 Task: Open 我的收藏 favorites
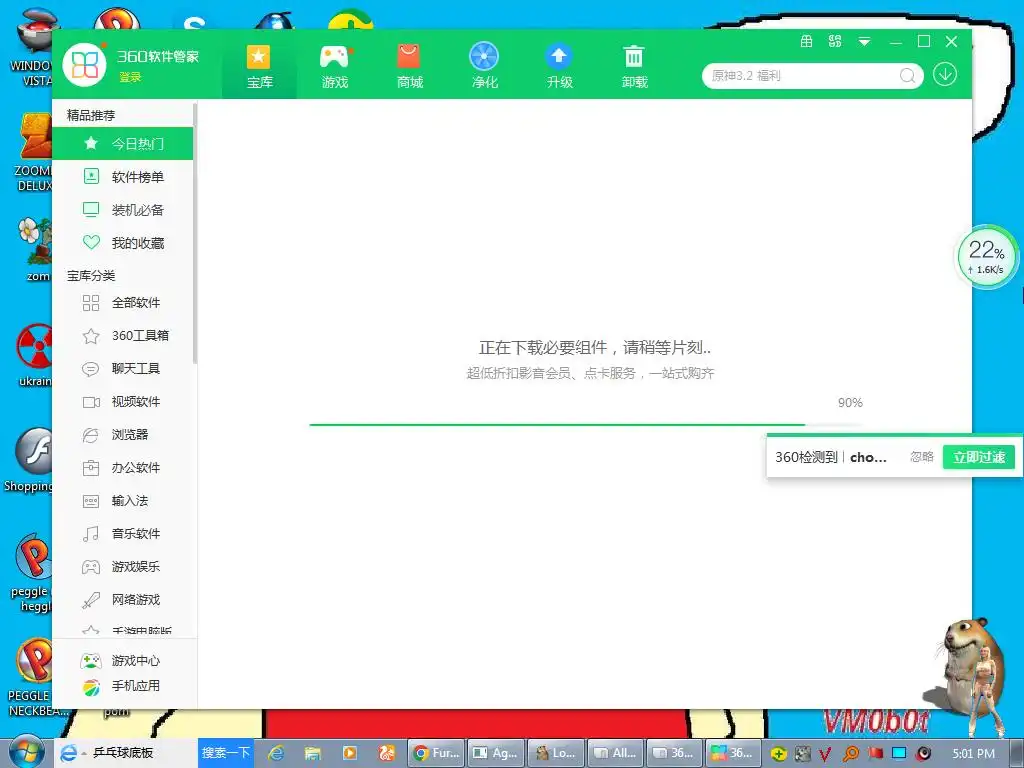point(123,243)
